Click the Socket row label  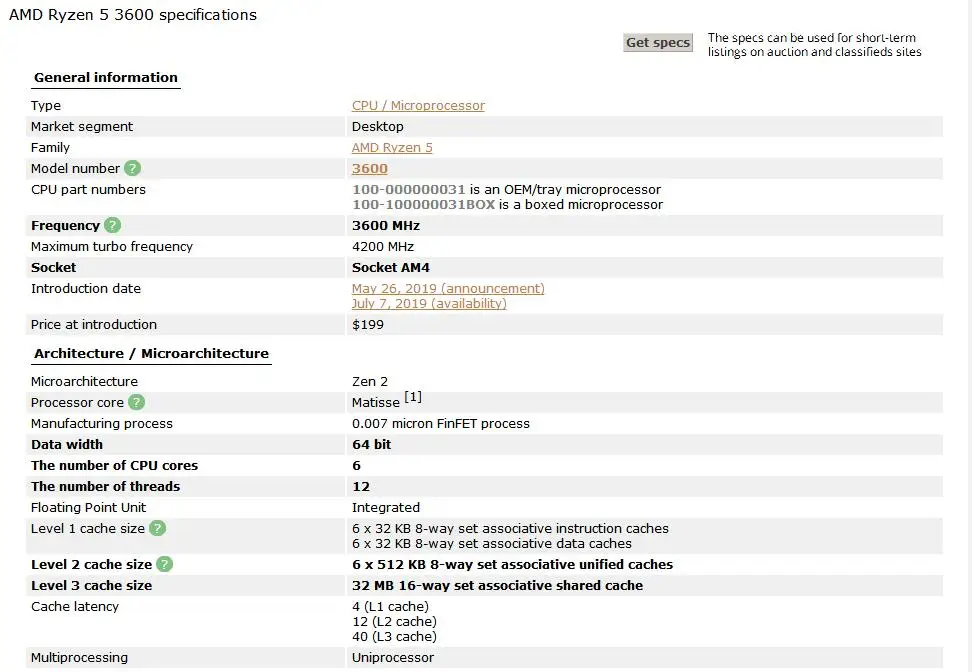(53, 267)
